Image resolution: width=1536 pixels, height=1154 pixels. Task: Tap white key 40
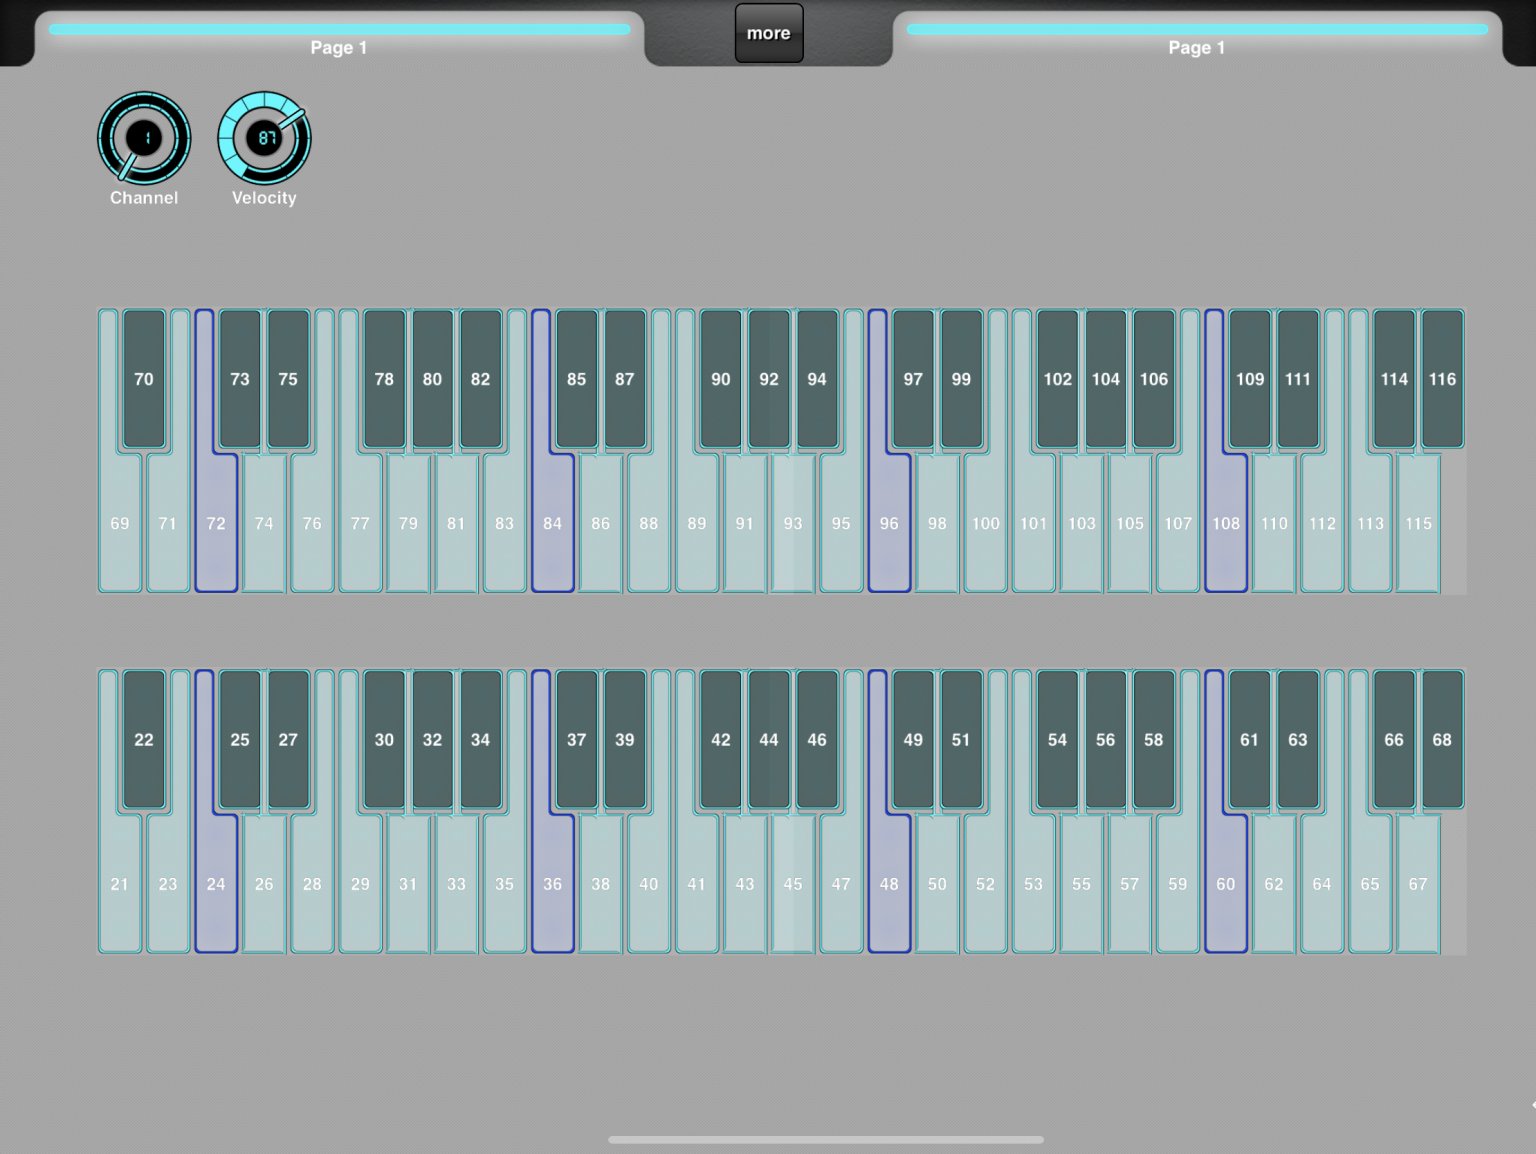[x=649, y=884]
